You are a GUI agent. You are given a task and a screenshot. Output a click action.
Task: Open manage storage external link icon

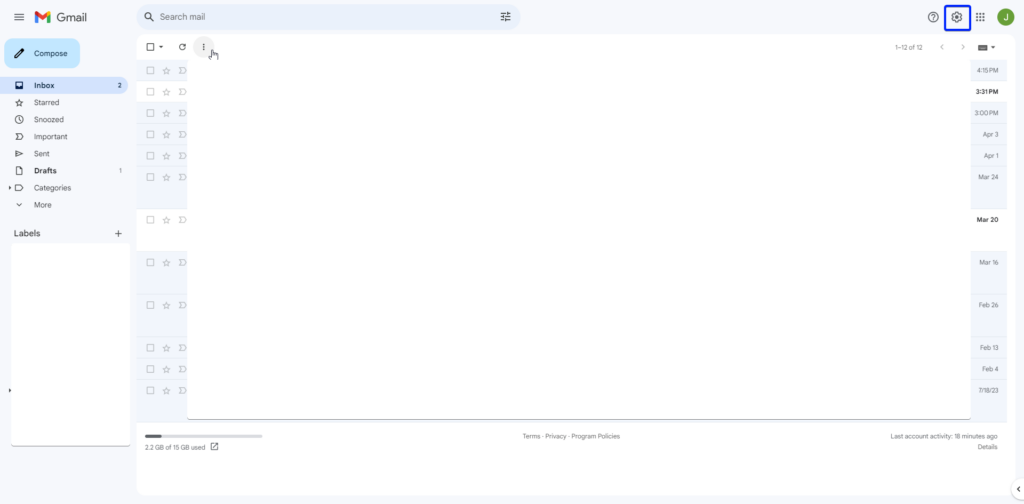(214, 447)
